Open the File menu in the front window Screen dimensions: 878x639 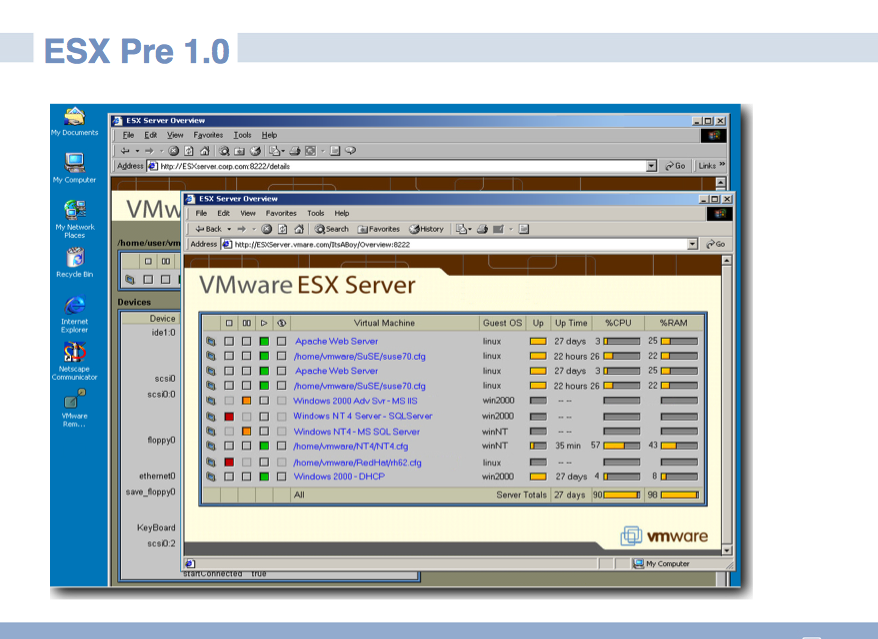pos(201,213)
